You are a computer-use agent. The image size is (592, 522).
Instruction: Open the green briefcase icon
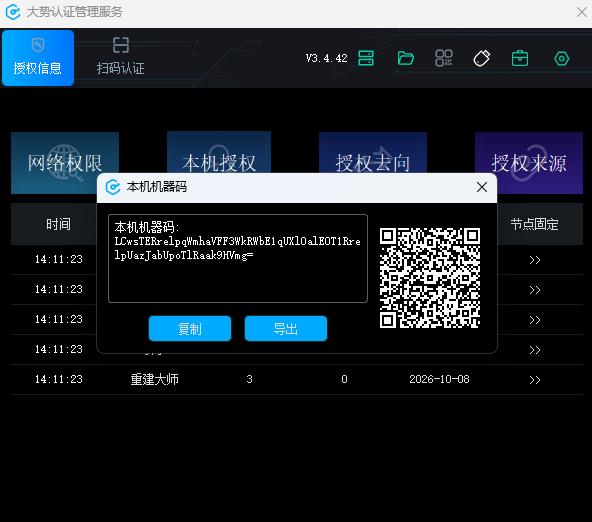point(520,58)
